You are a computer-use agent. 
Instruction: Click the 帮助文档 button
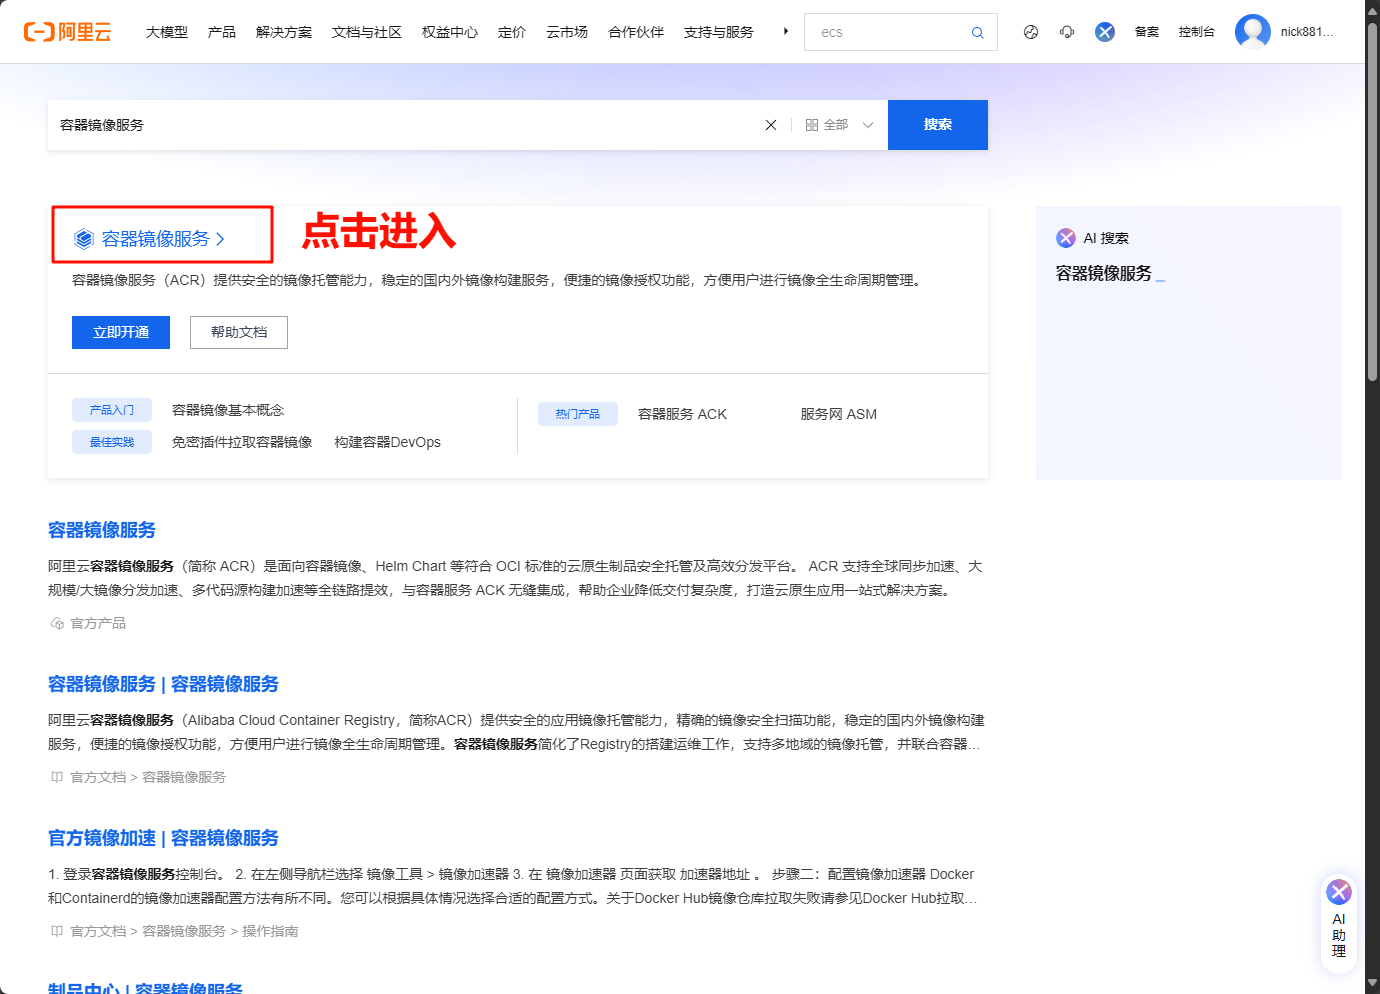pos(239,332)
